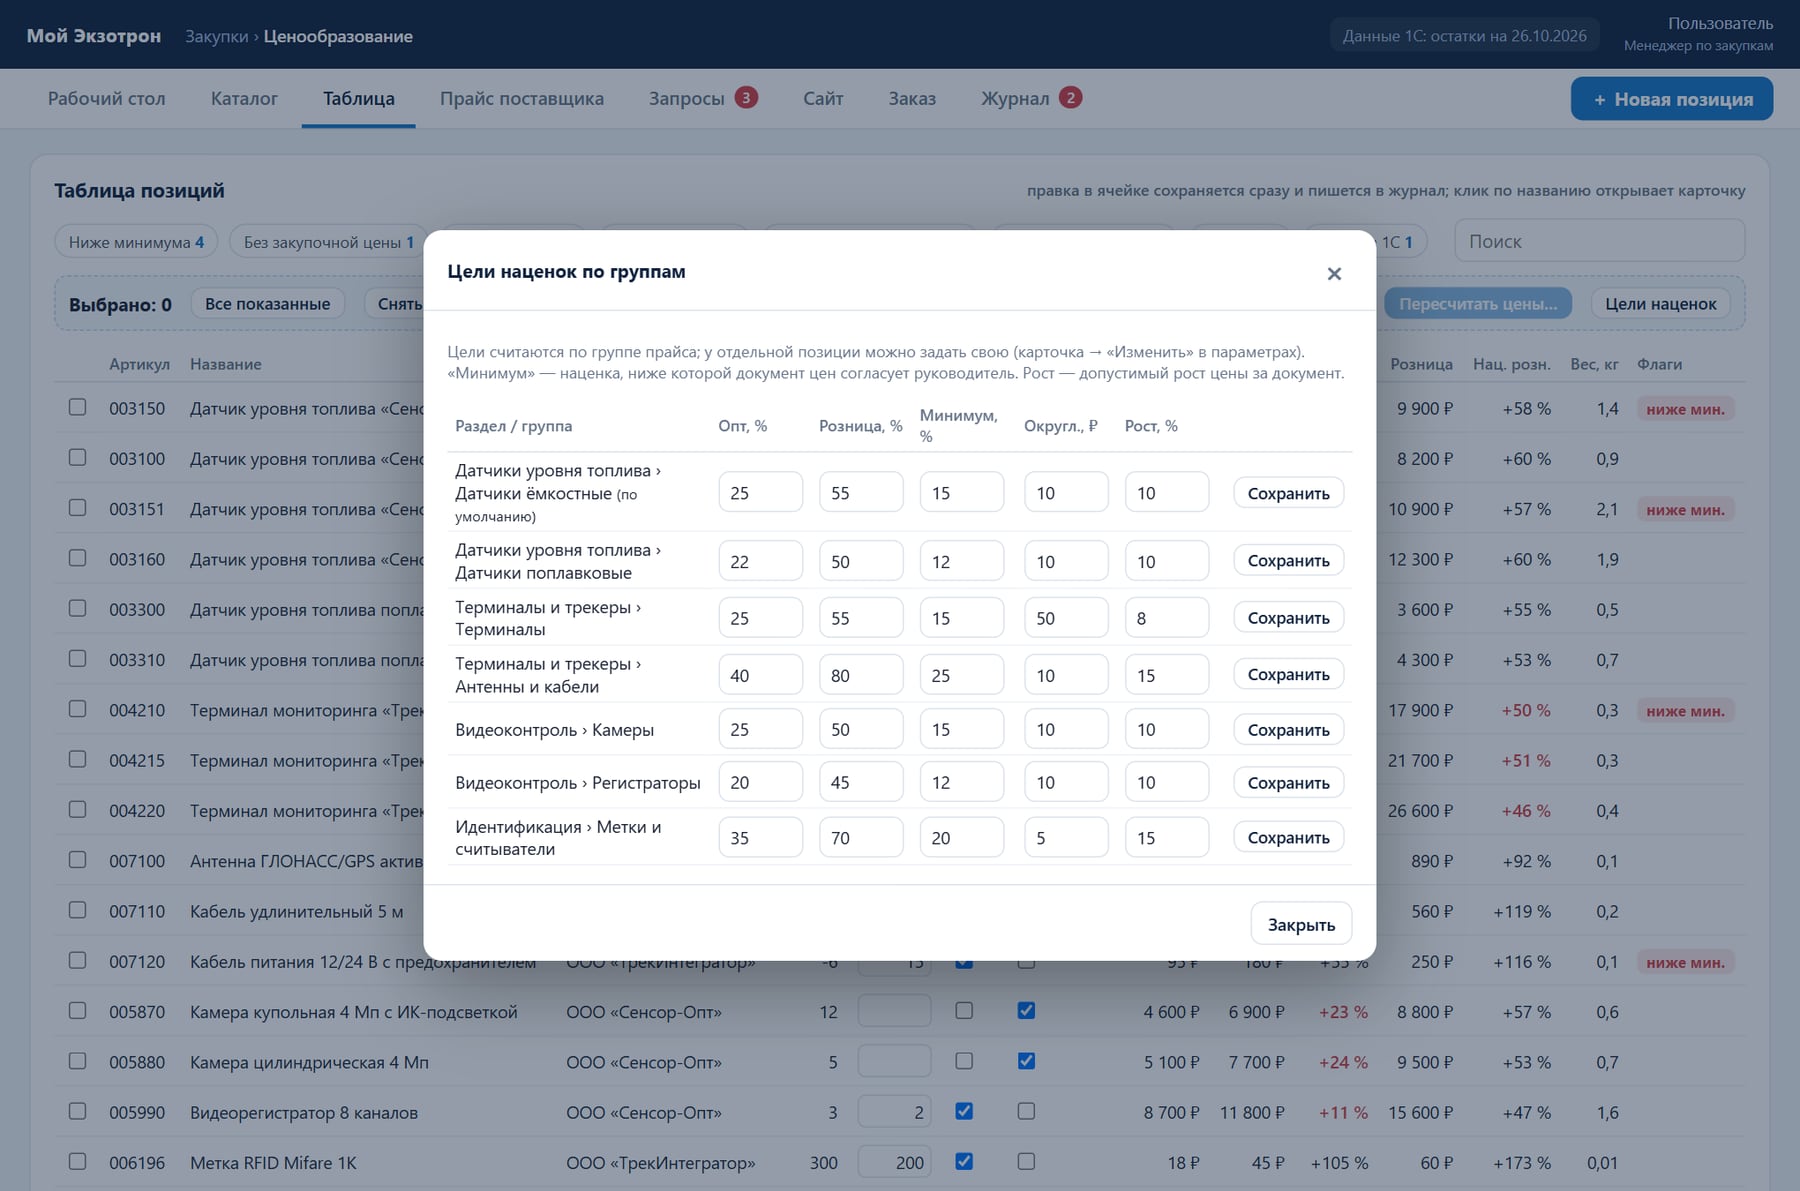Check the row box for article 005870
This screenshot has height=1191, width=1800.
click(77, 1011)
